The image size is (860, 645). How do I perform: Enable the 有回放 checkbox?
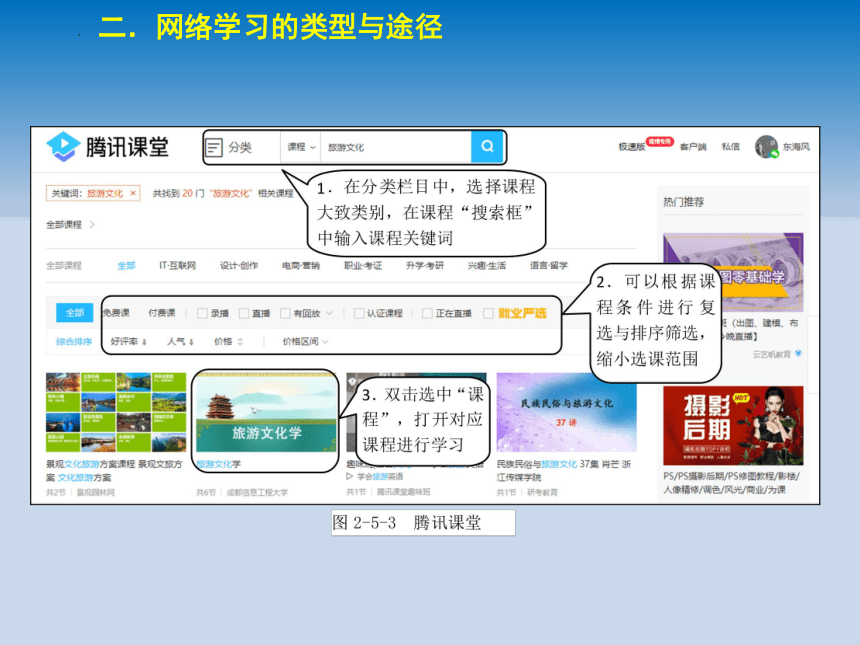[285, 313]
